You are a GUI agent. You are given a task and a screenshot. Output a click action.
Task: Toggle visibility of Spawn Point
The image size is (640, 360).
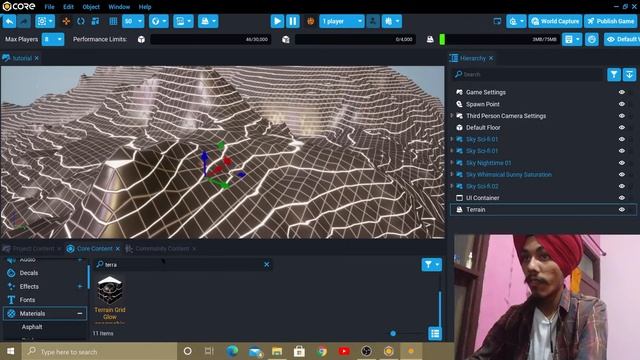[x=622, y=104]
